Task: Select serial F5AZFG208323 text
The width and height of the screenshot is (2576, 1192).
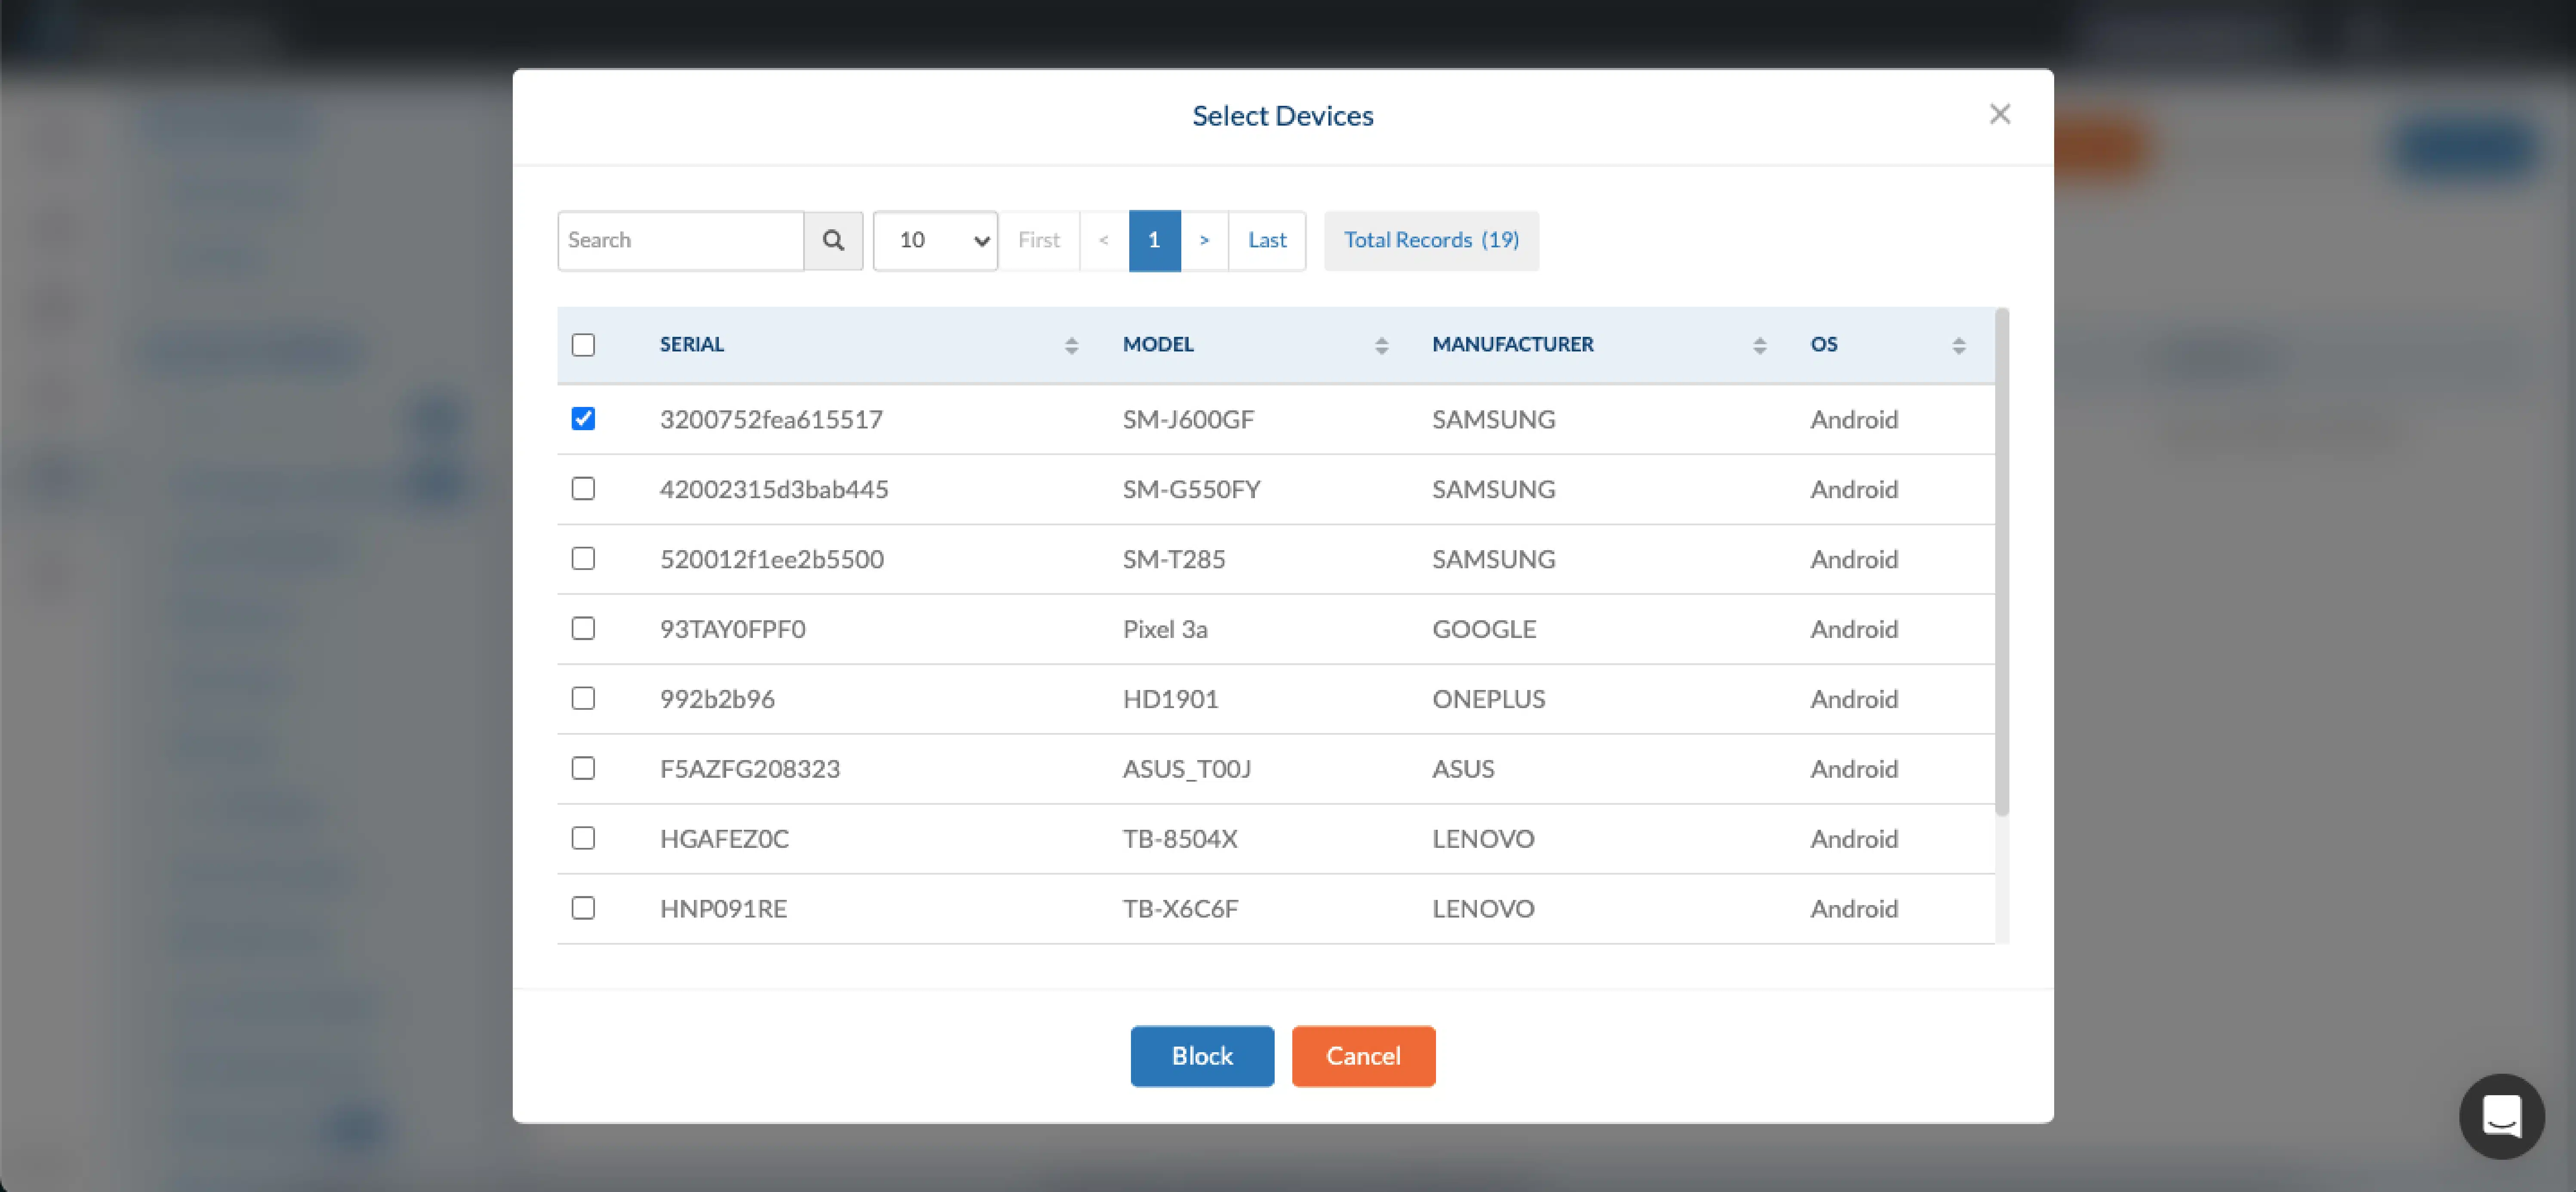Action: [750, 769]
